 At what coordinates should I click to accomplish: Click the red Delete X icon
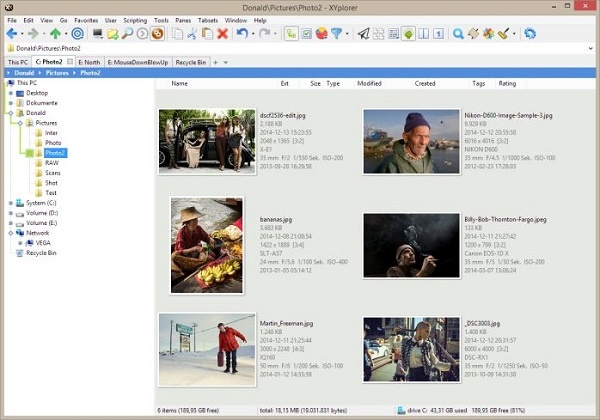223,33
